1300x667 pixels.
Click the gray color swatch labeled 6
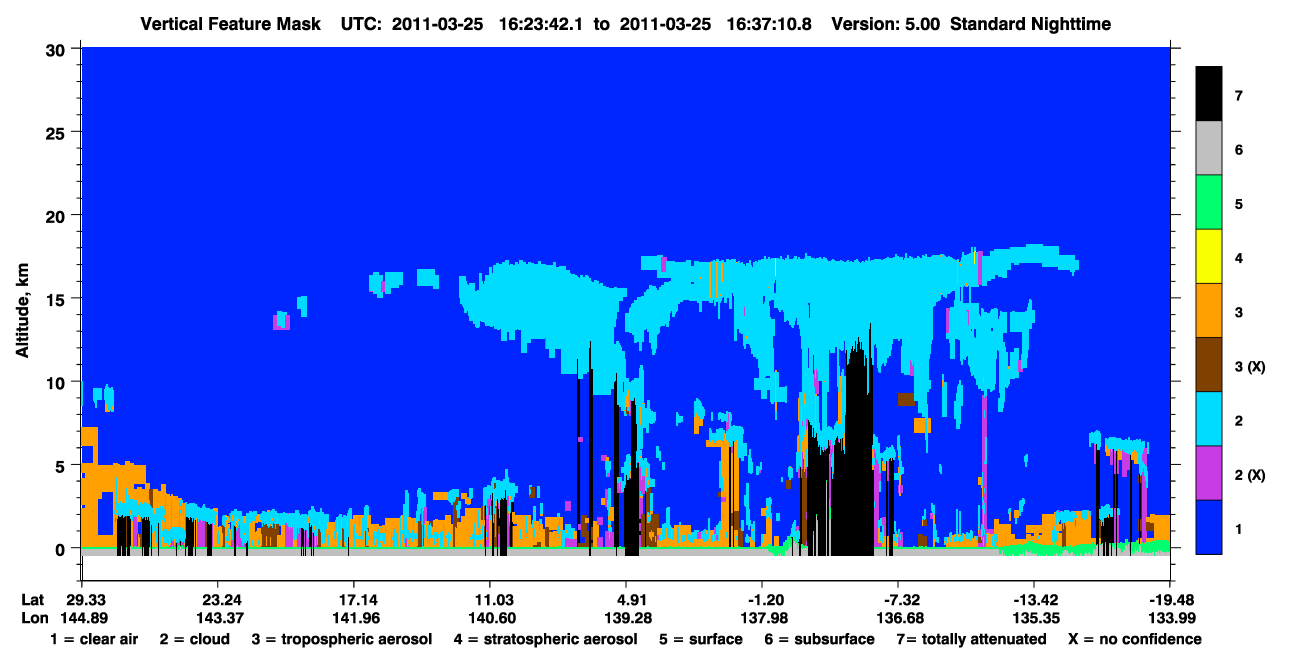(x=1209, y=149)
